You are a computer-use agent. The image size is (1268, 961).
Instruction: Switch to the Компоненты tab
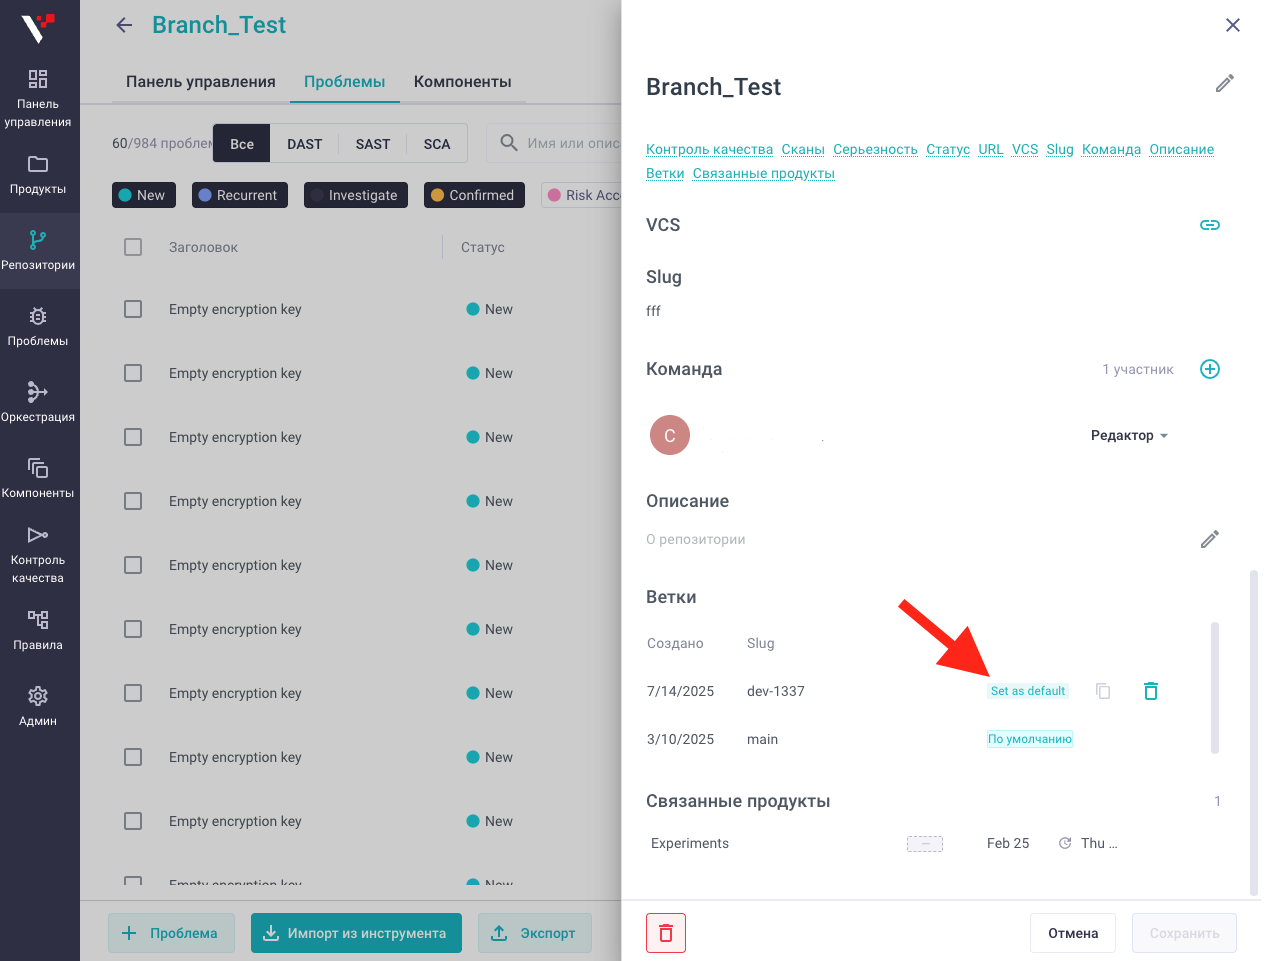tap(463, 82)
